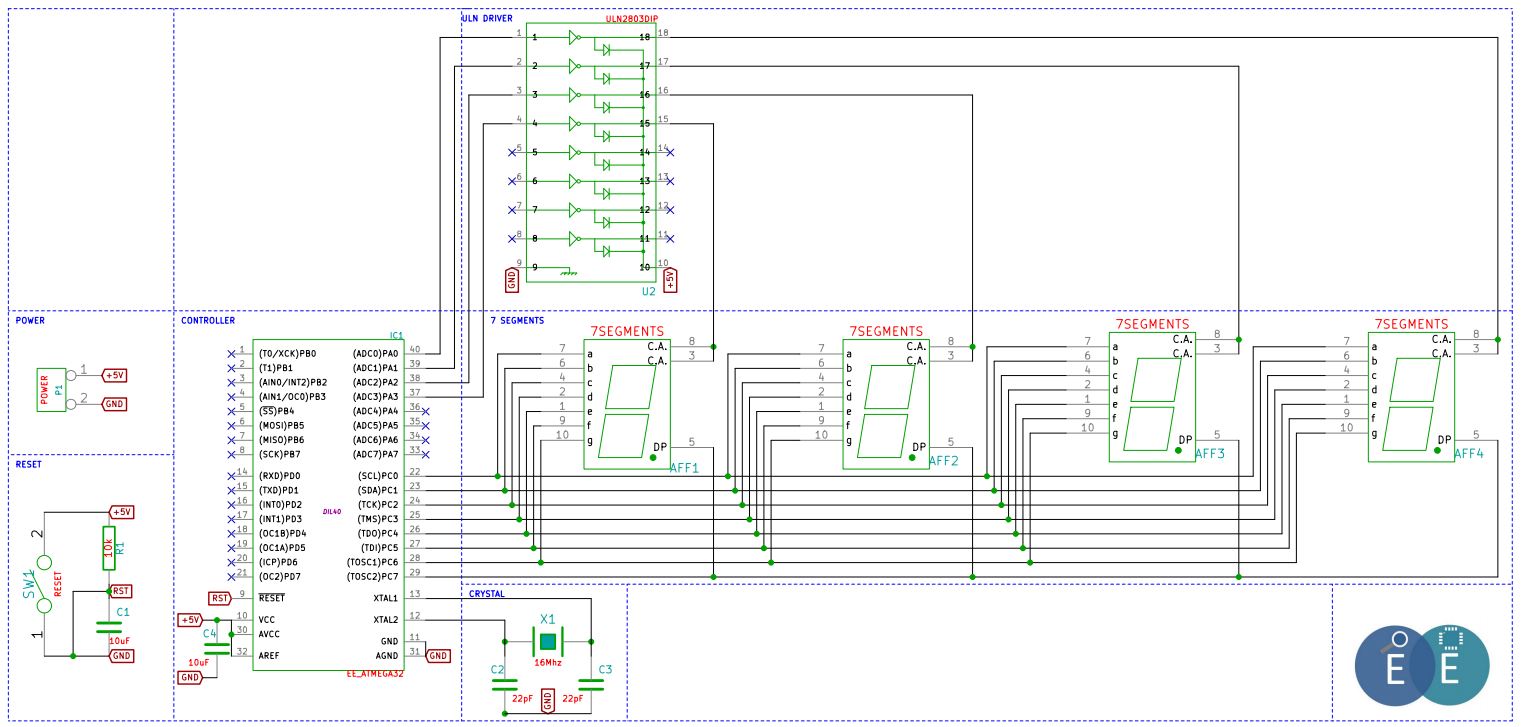
Task: Click the +5V flag at POWER pin 1
Action: pos(115,375)
